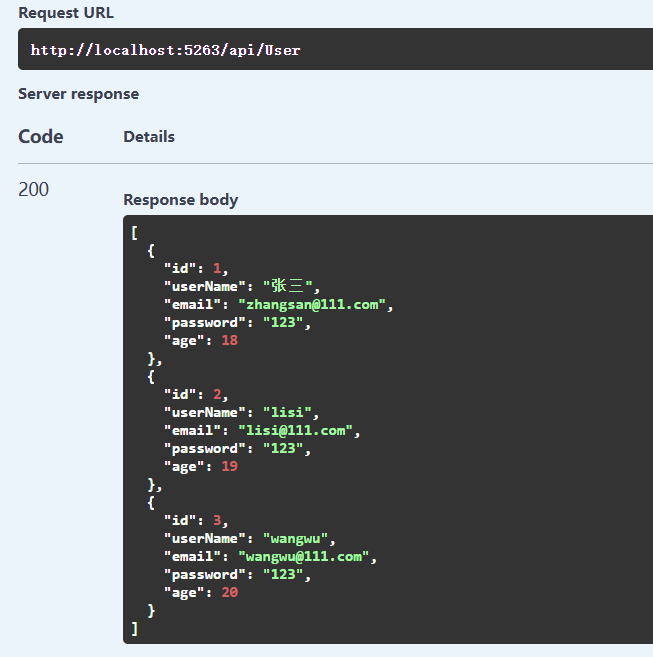Click the 'Code' column header
This screenshot has width=653, height=657.
coord(41,137)
